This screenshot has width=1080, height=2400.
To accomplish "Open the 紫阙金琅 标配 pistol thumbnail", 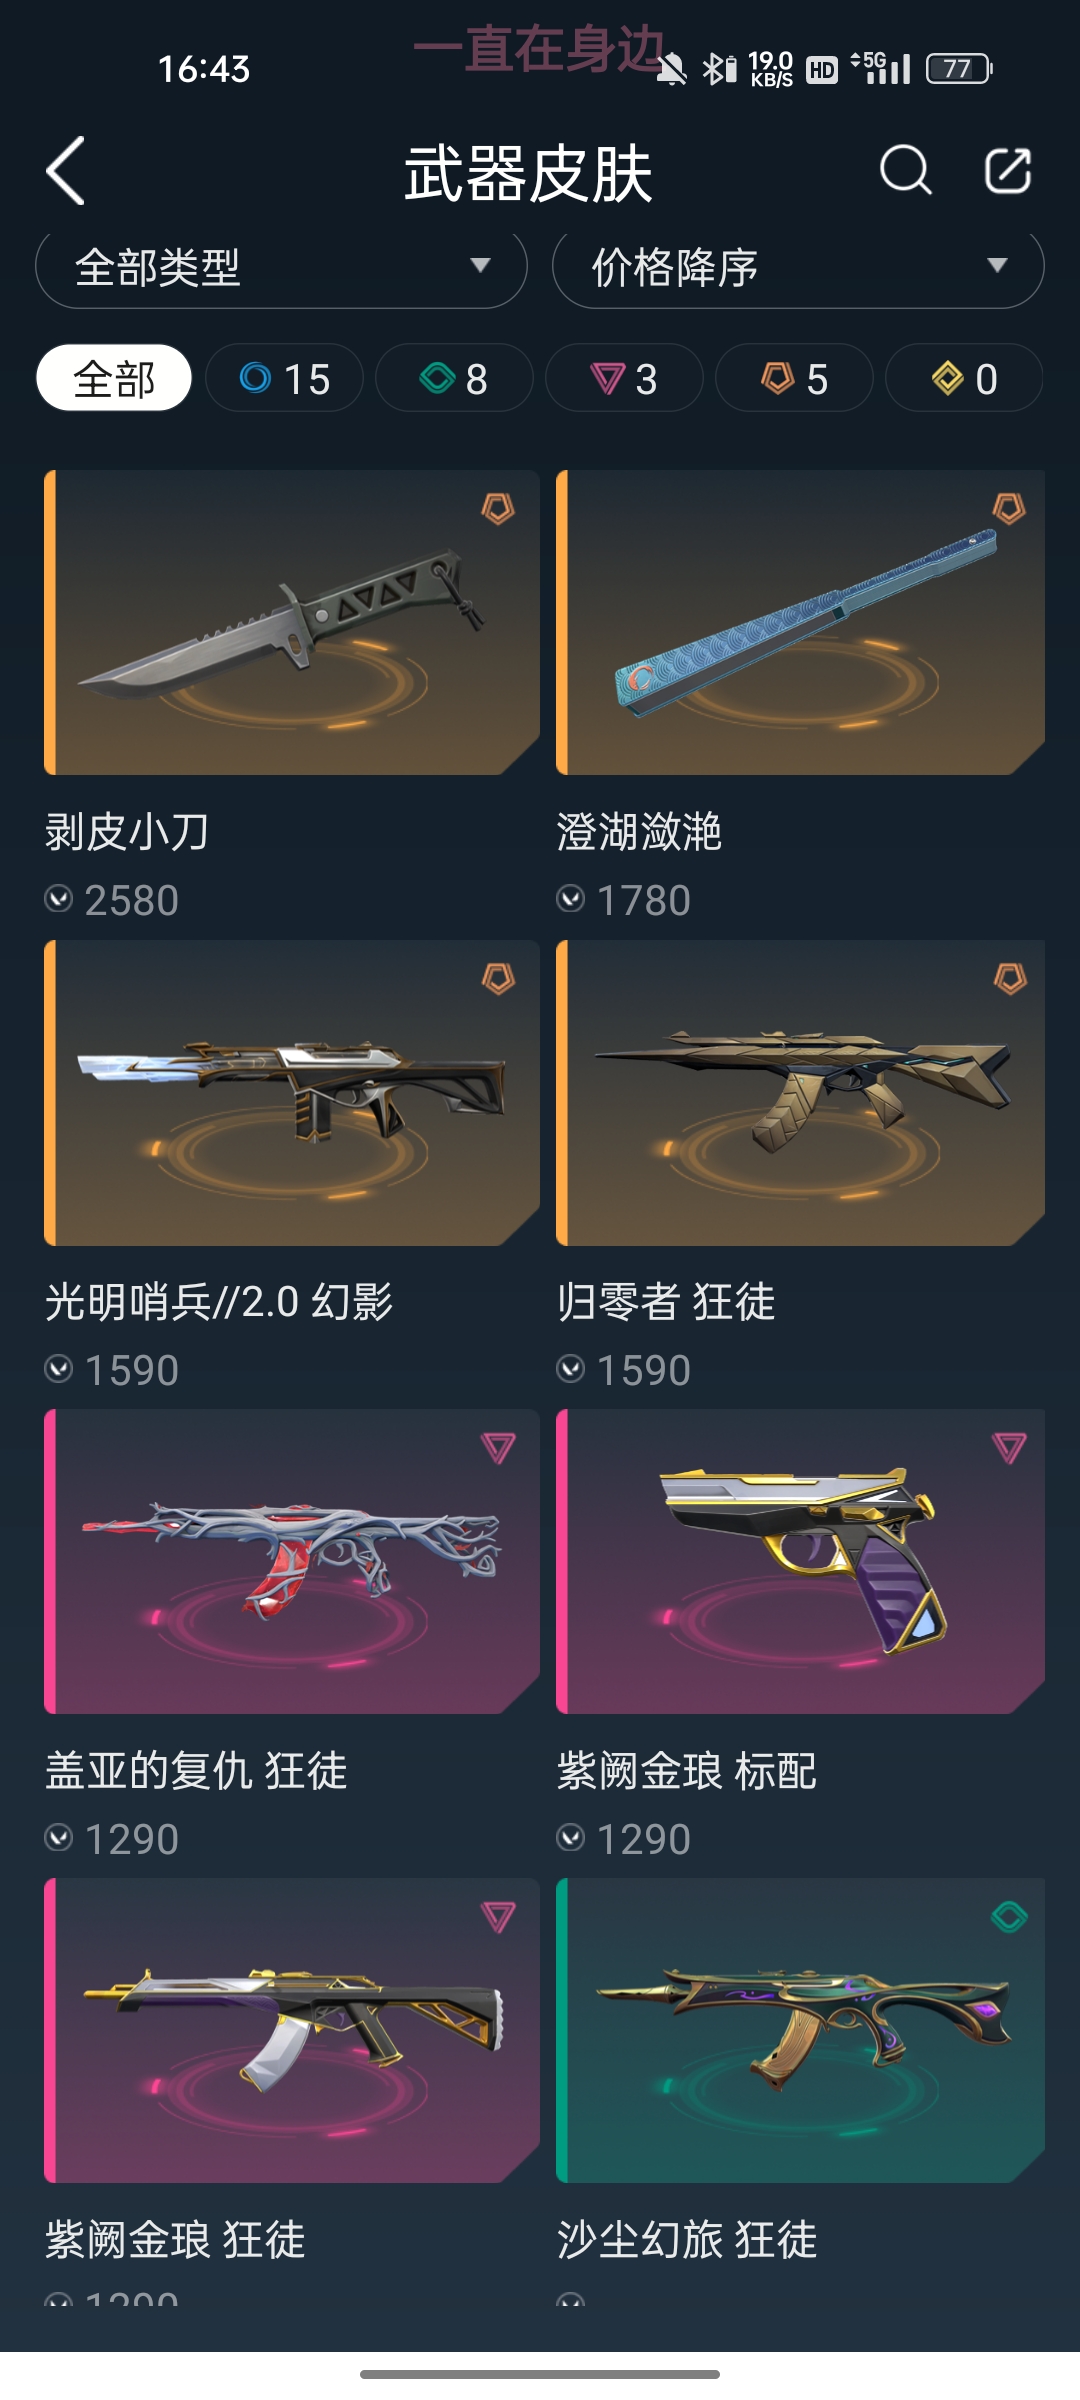I will click(800, 1561).
